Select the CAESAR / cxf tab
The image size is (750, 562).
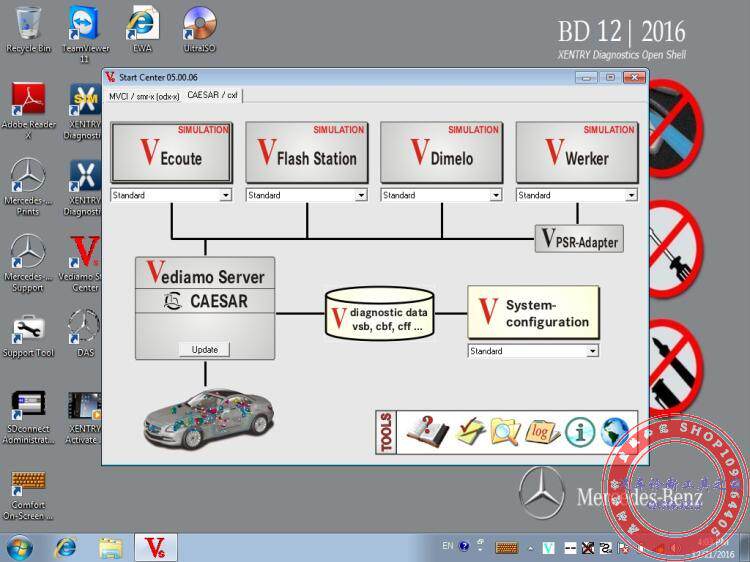(x=212, y=95)
